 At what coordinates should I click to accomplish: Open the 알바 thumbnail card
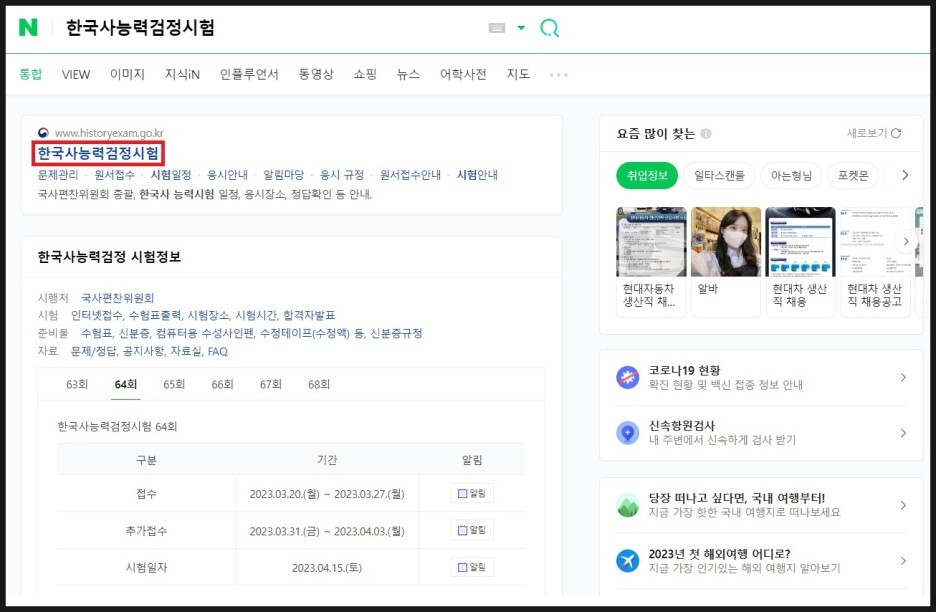(726, 262)
